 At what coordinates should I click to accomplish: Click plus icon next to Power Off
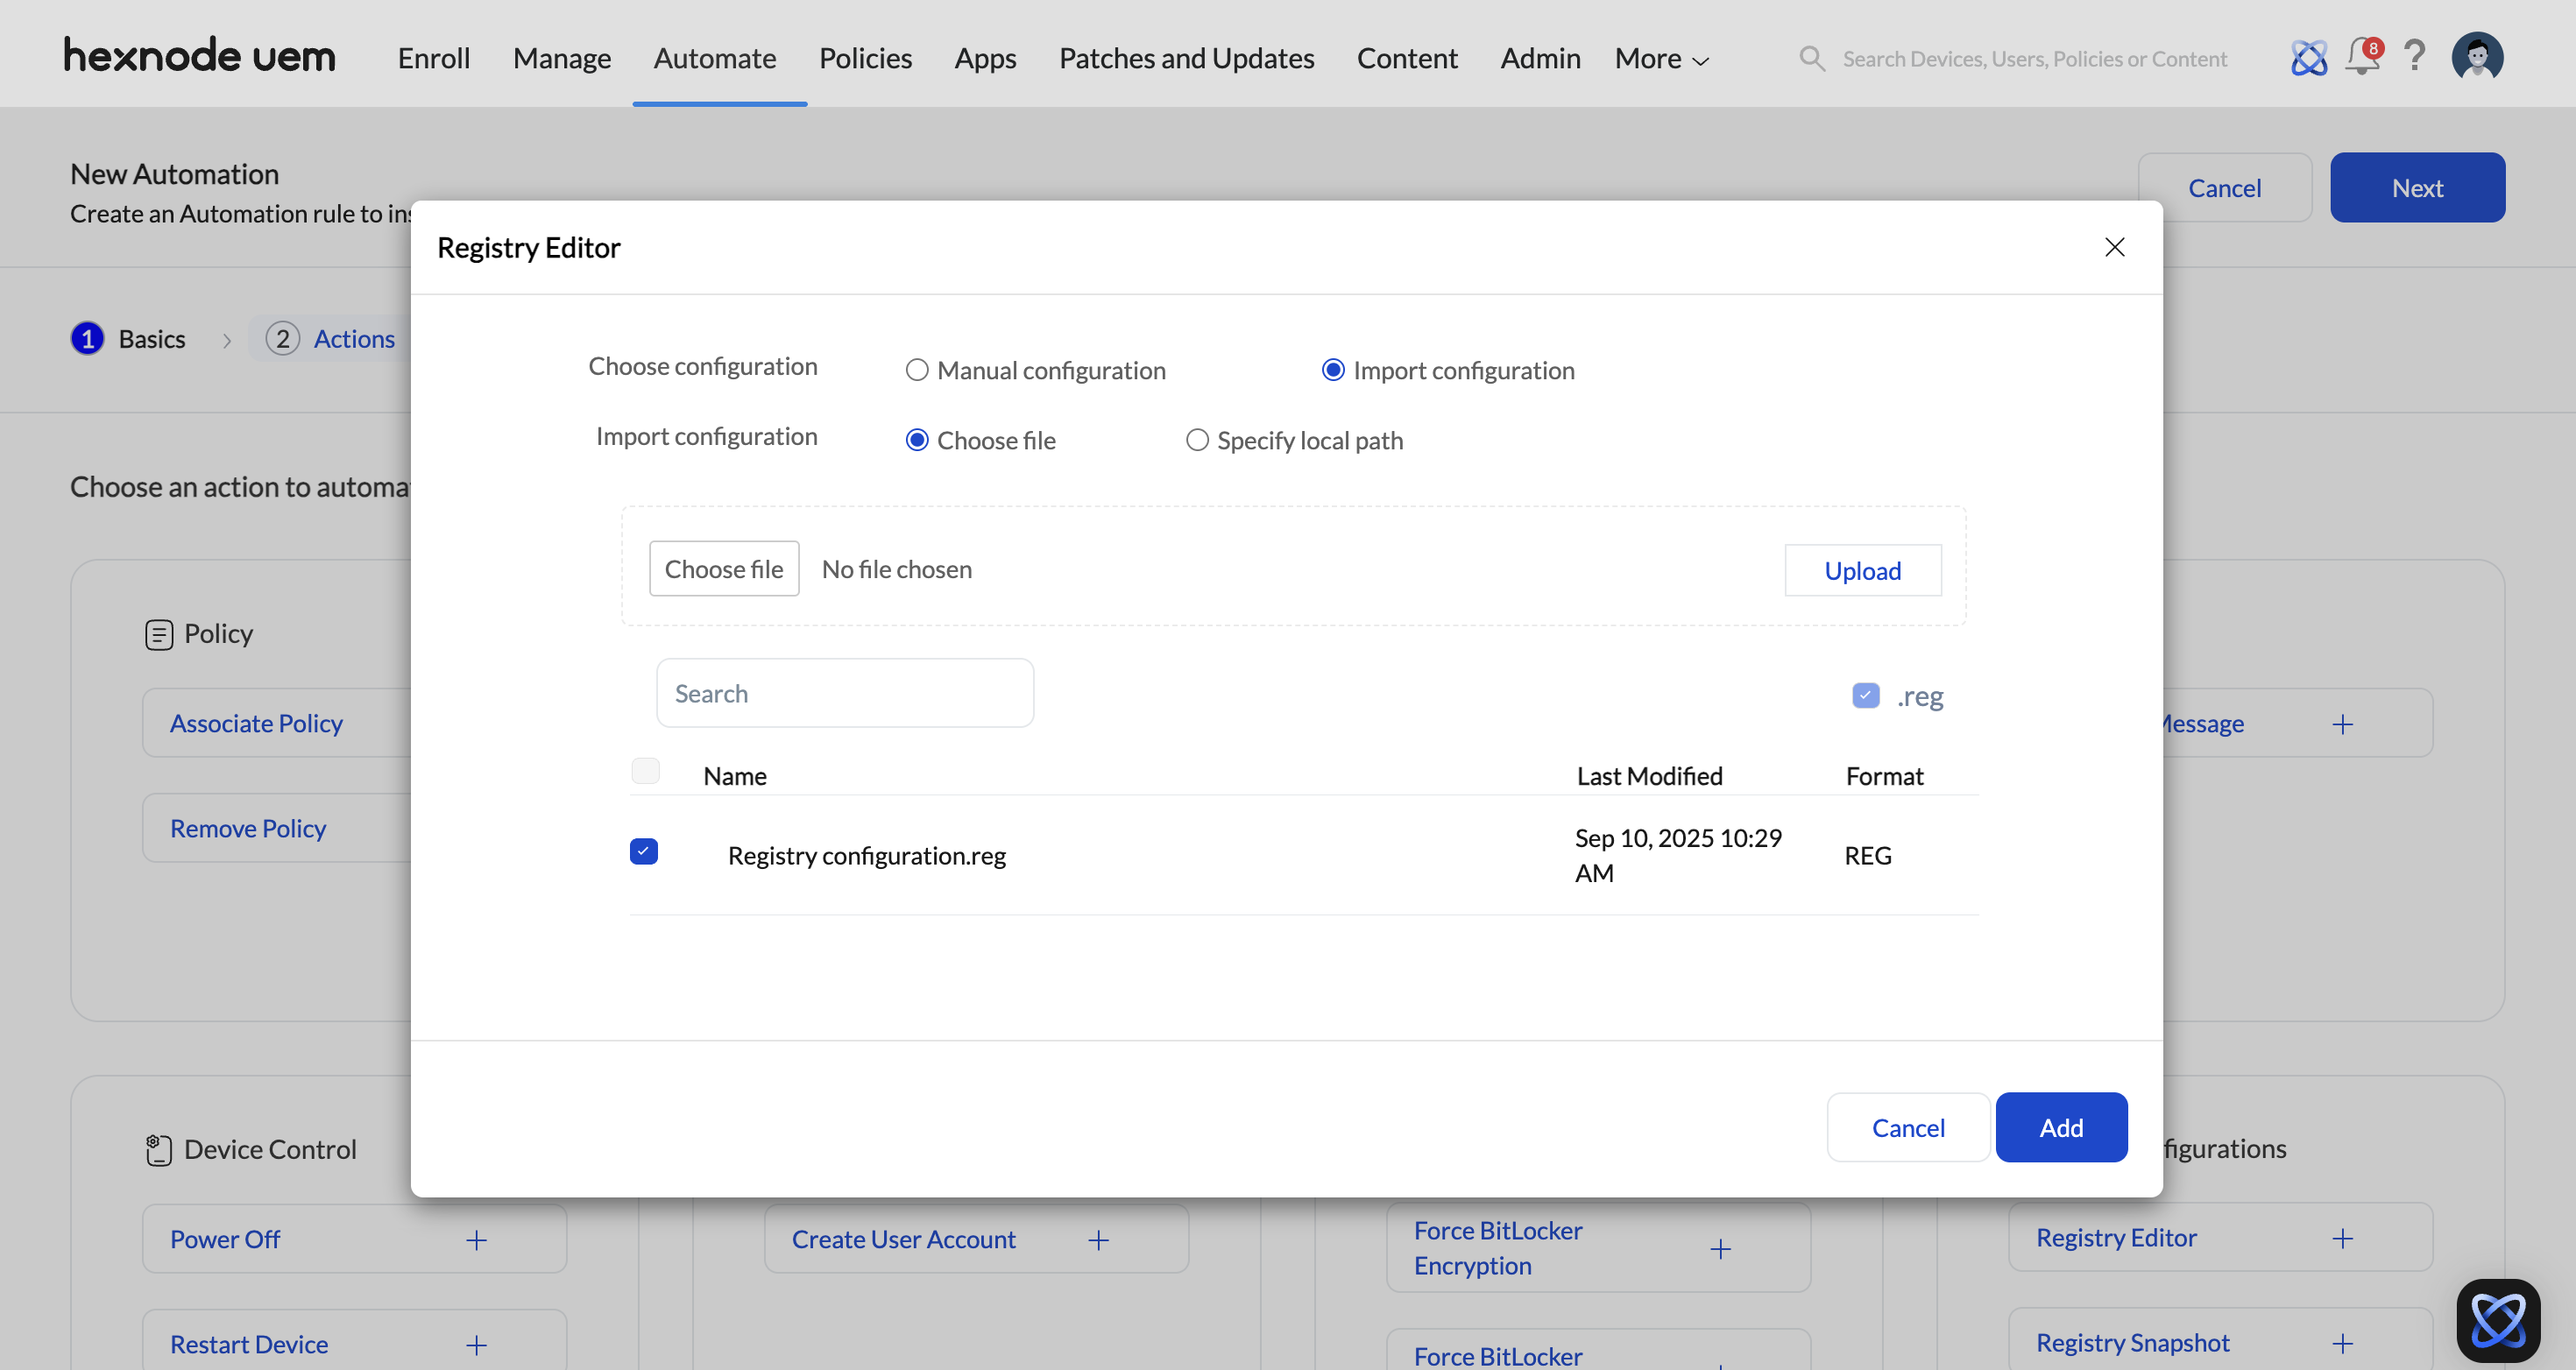[476, 1240]
